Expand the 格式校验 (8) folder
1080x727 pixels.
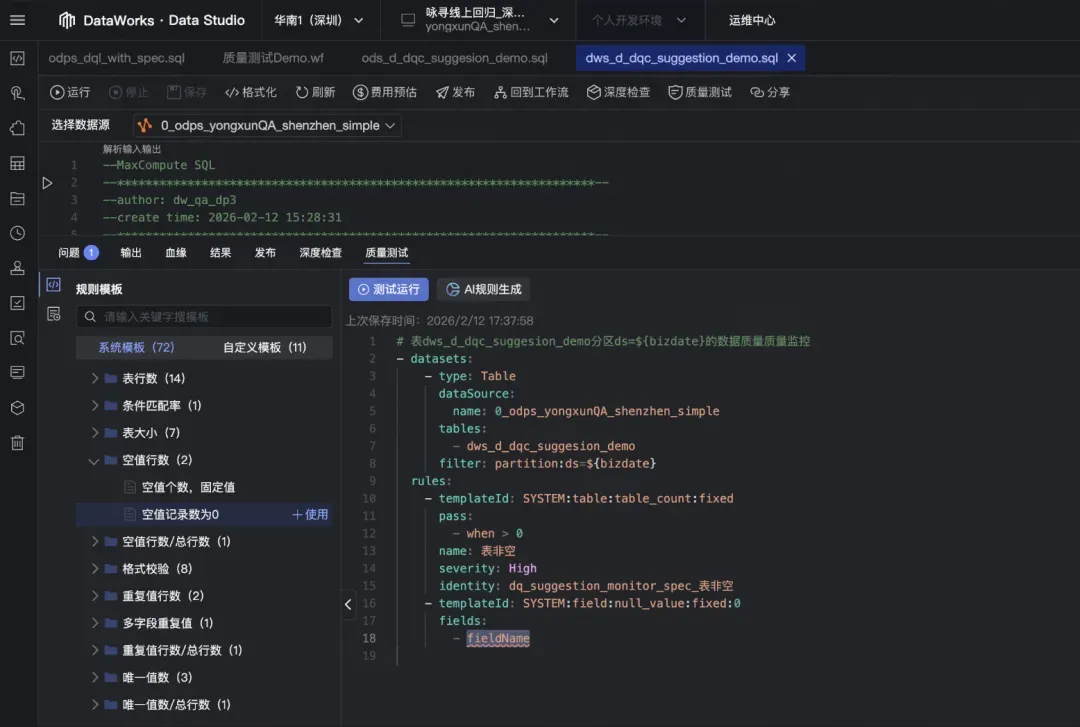95,569
